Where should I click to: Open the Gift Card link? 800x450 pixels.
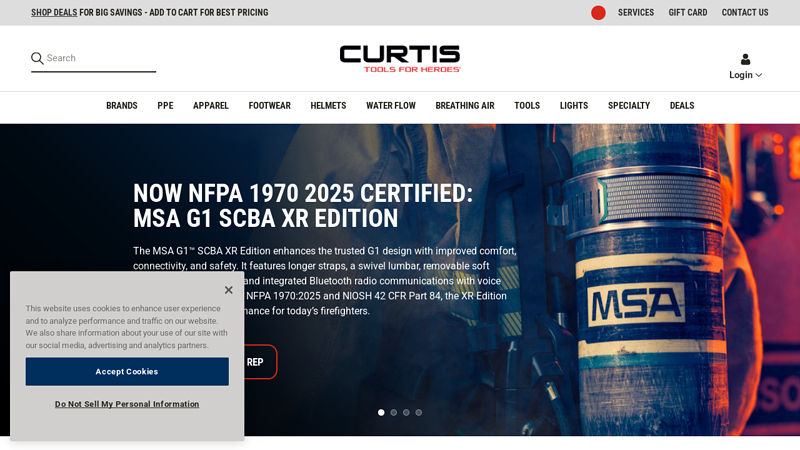point(688,12)
